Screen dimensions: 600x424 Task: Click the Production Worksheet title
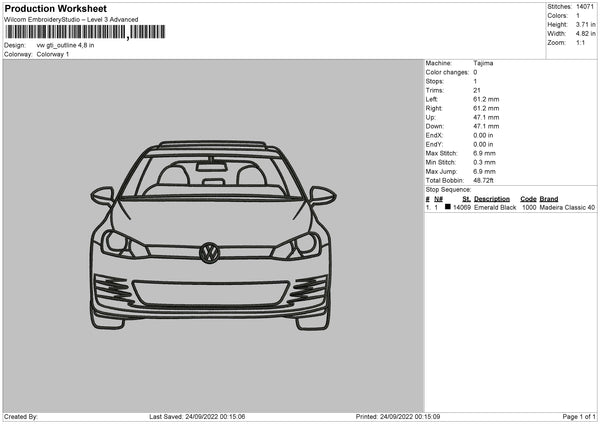55,8
